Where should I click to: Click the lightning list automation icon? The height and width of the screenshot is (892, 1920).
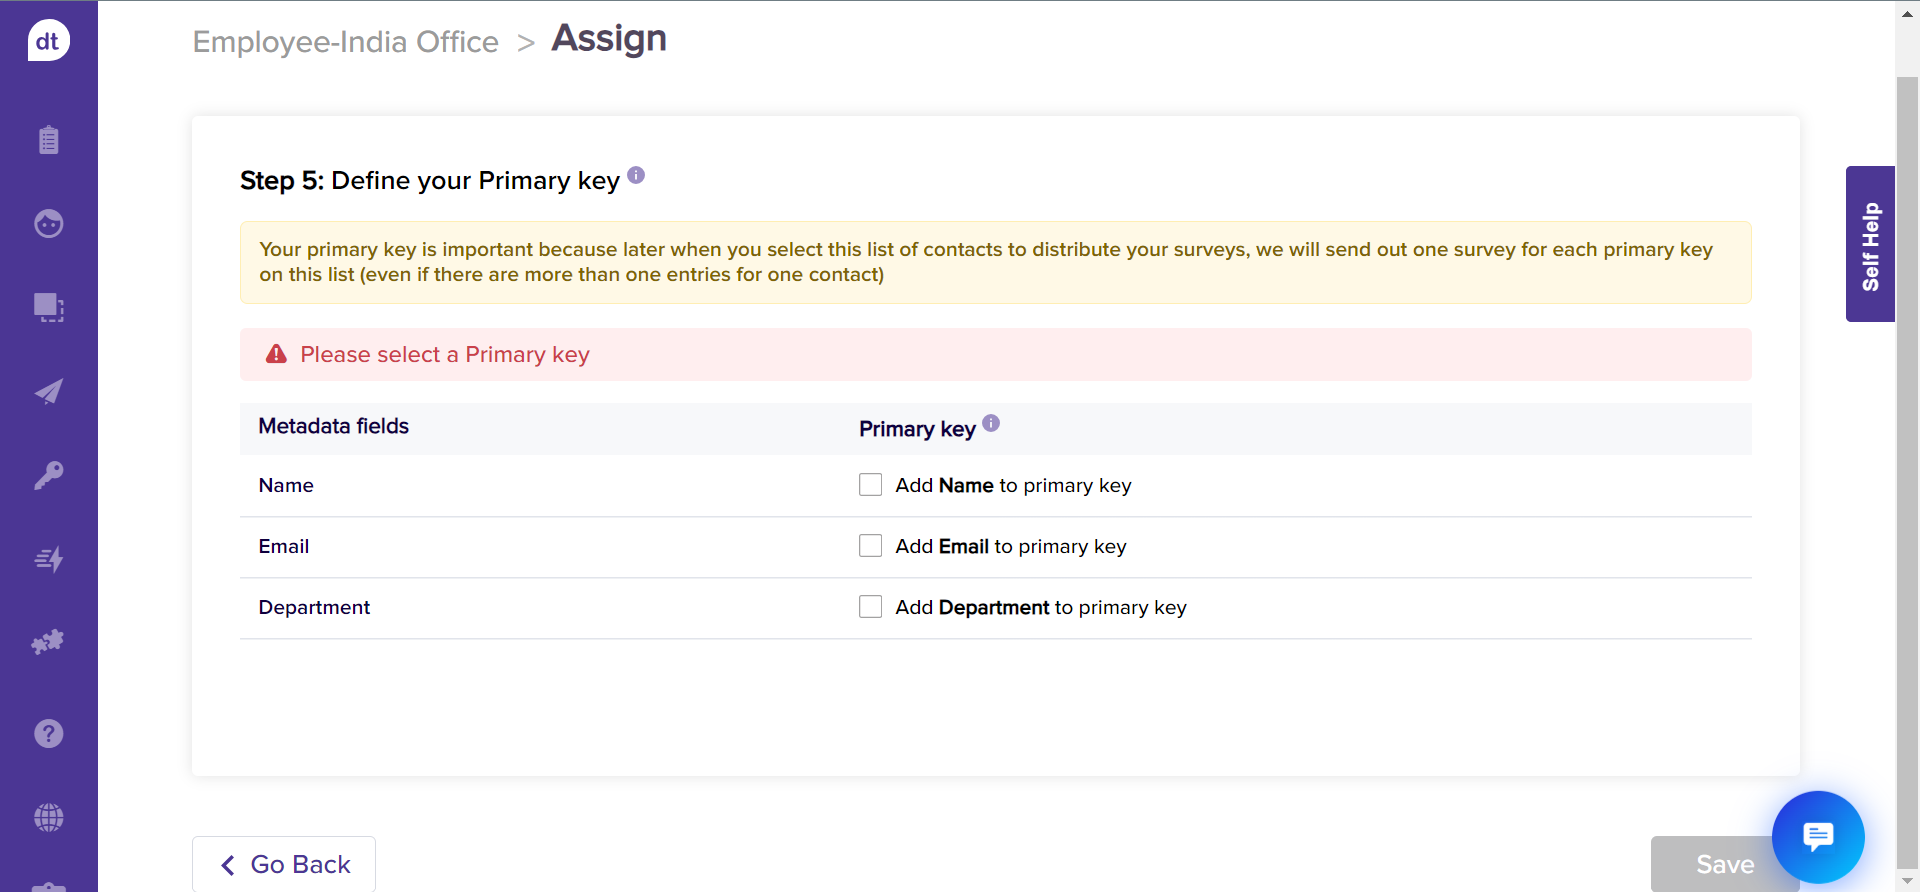tap(48, 559)
